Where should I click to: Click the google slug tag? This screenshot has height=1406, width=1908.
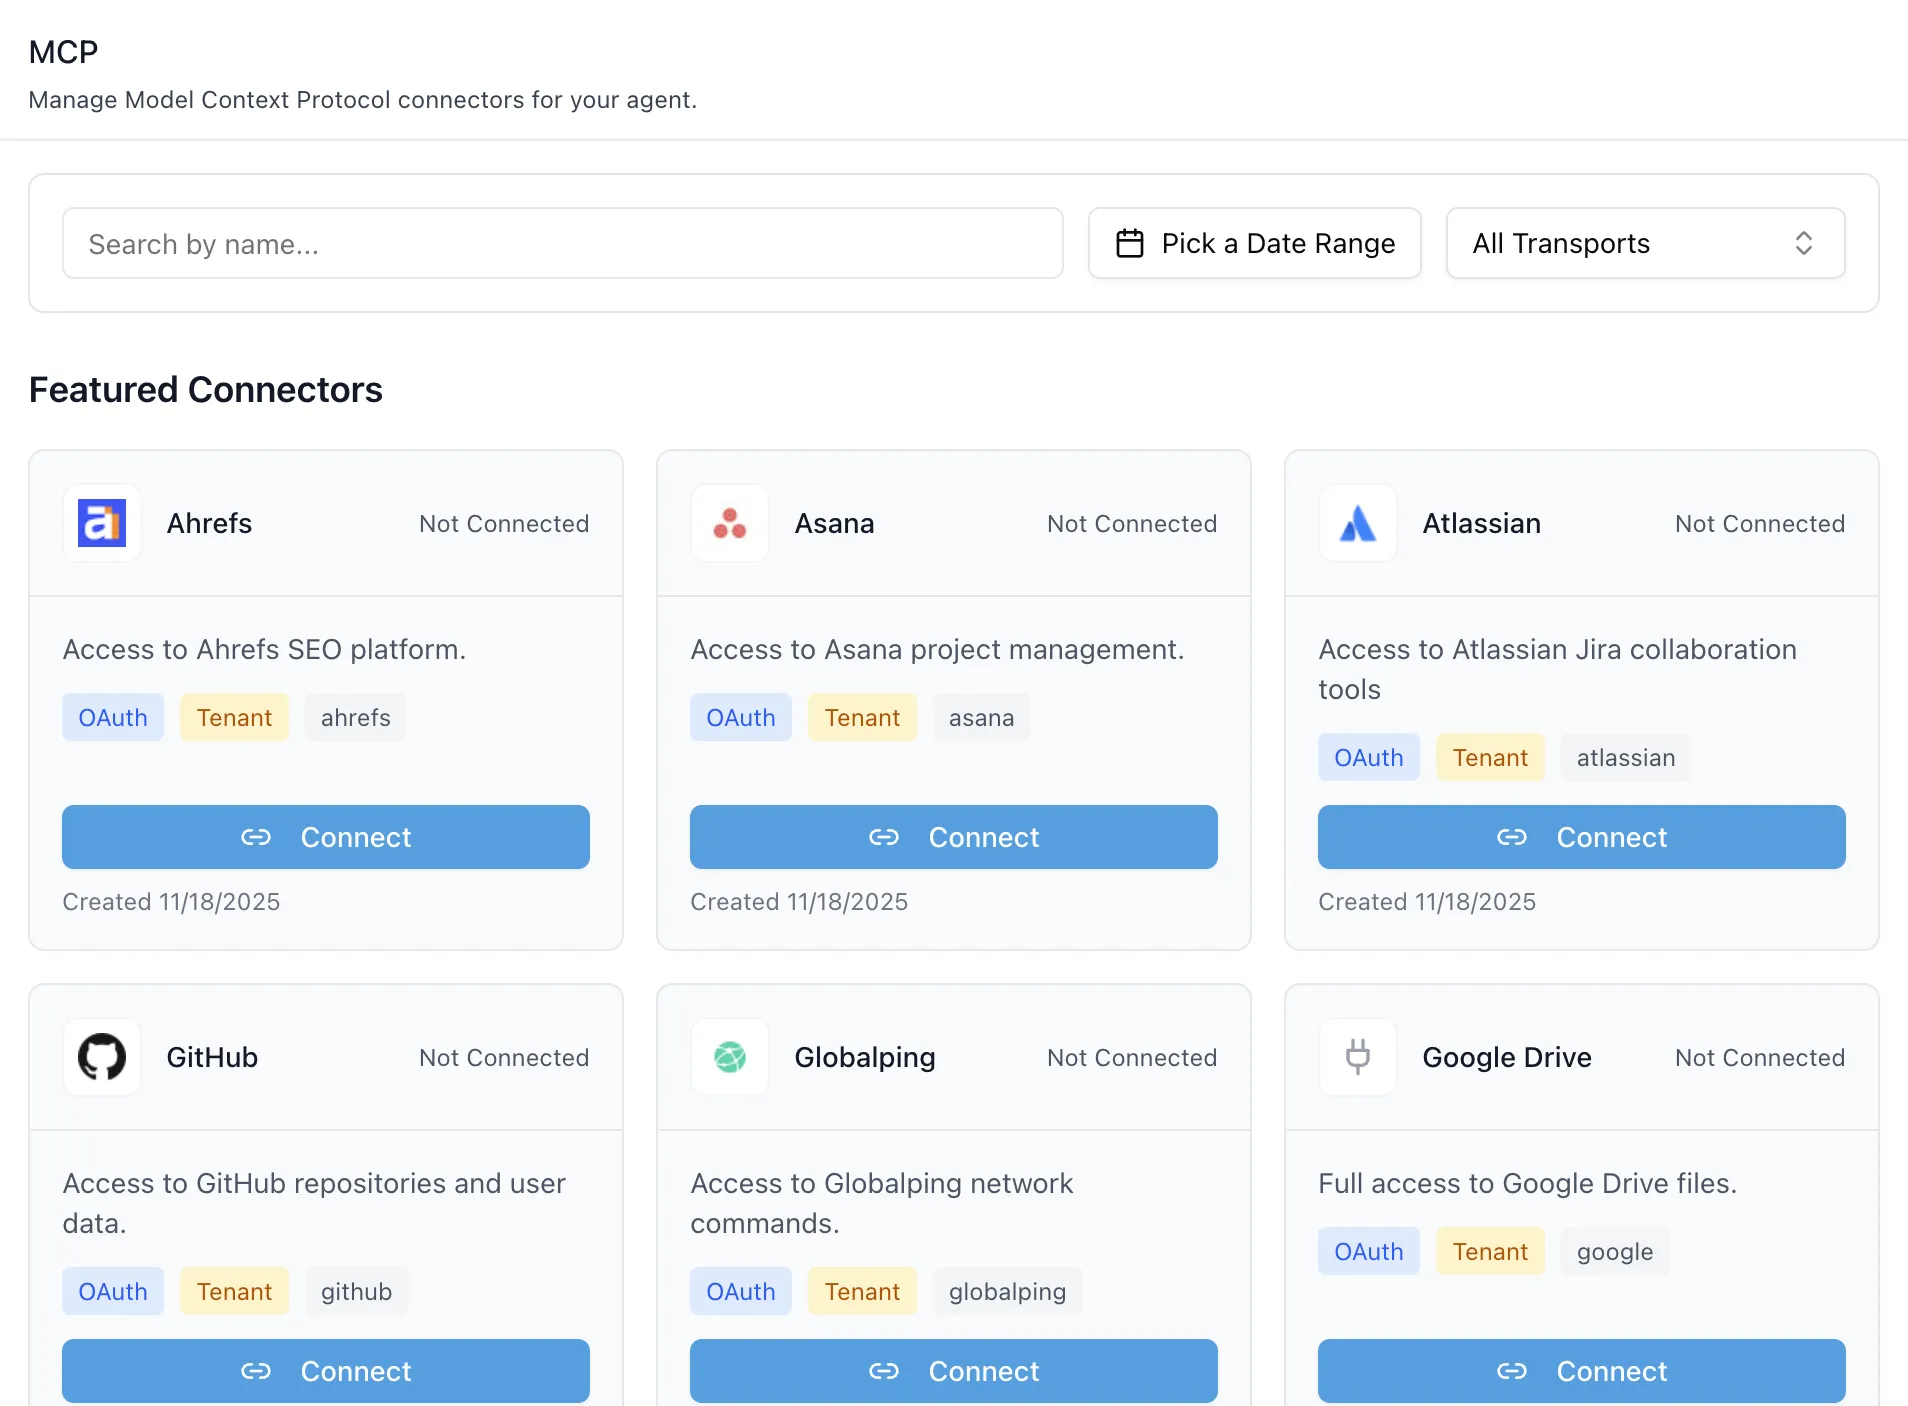tap(1615, 1251)
